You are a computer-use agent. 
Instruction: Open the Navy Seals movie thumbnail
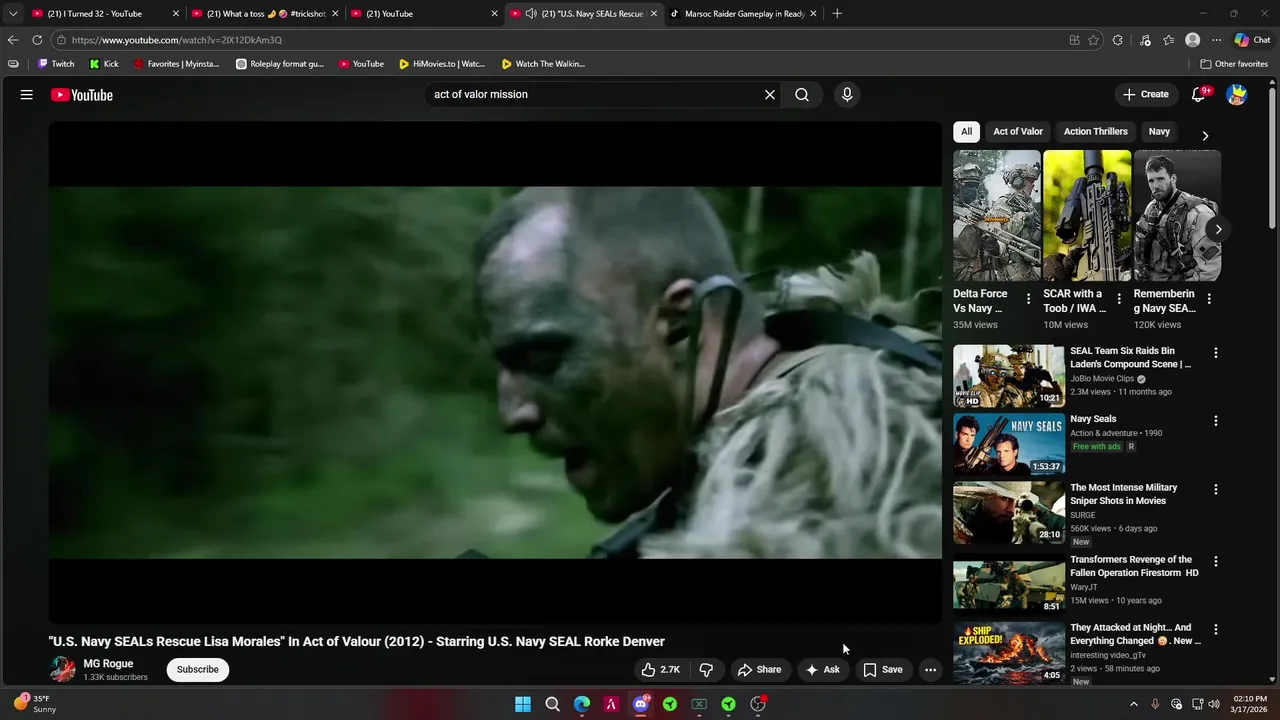tap(1008, 444)
